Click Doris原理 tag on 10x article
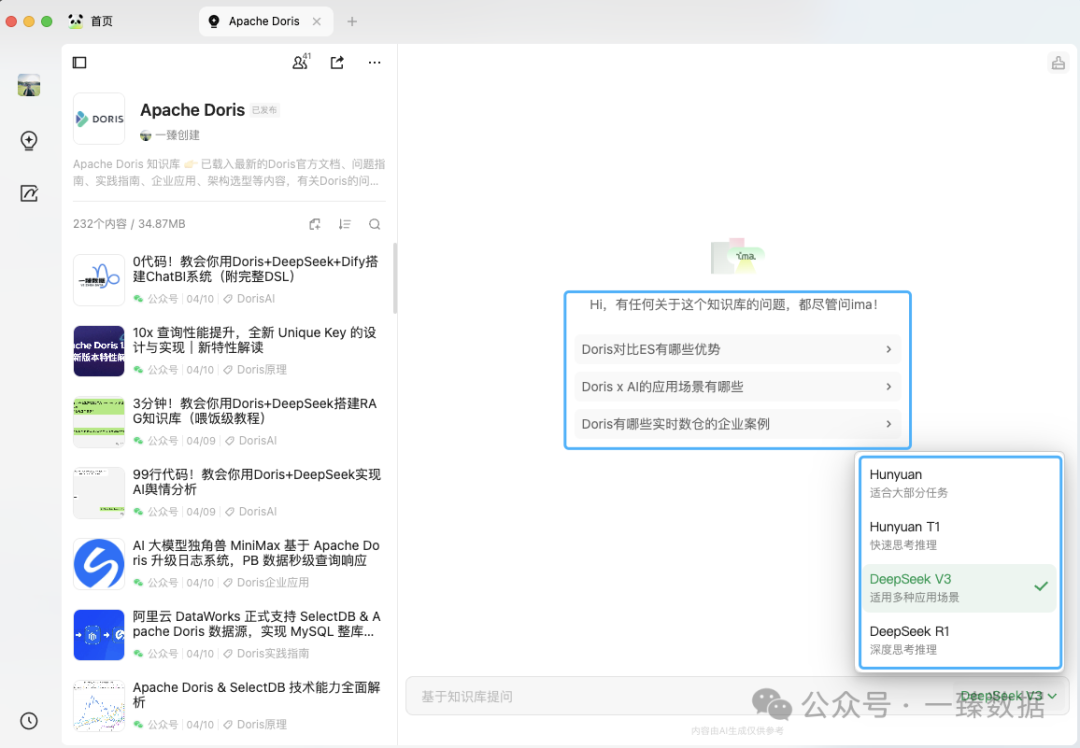1080x748 pixels. (254, 369)
